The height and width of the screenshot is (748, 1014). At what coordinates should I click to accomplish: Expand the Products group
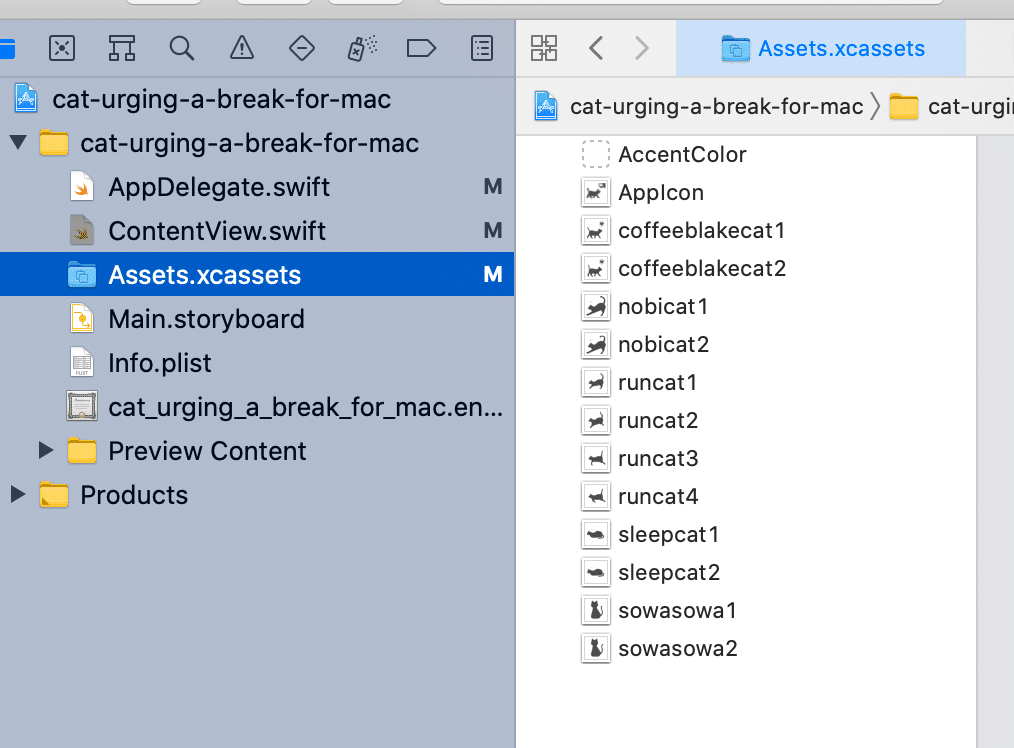pyautogui.click(x=17, y=495)
